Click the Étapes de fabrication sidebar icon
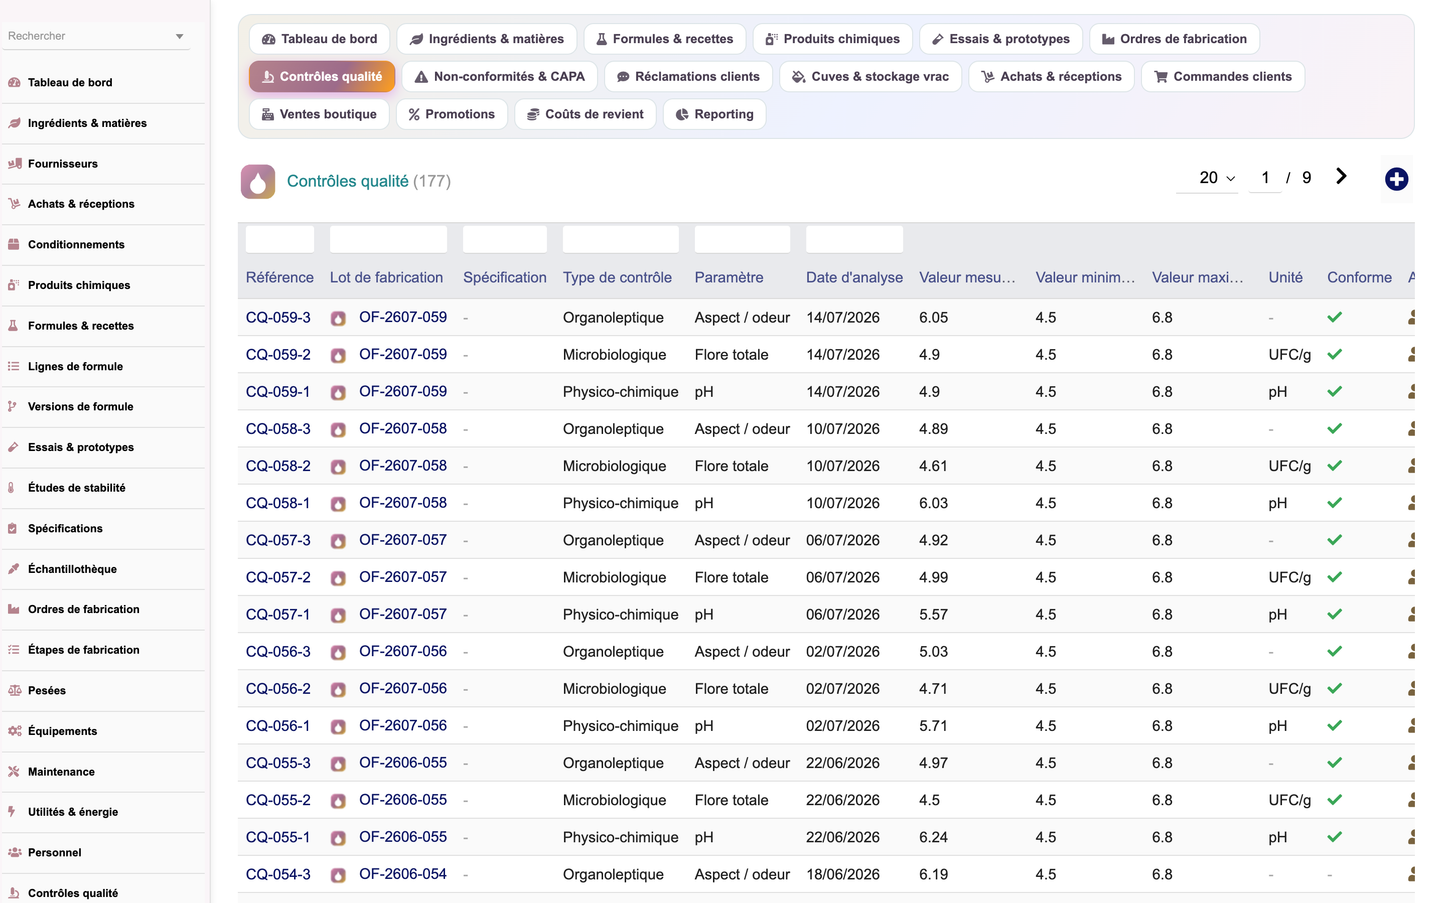This screenshot has height=903, width=1445. [14, 650]
